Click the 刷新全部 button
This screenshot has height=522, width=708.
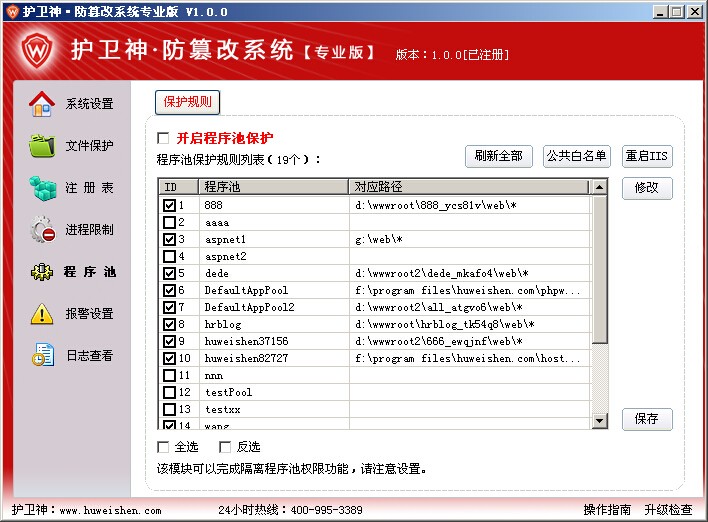[x=498, y=156]
